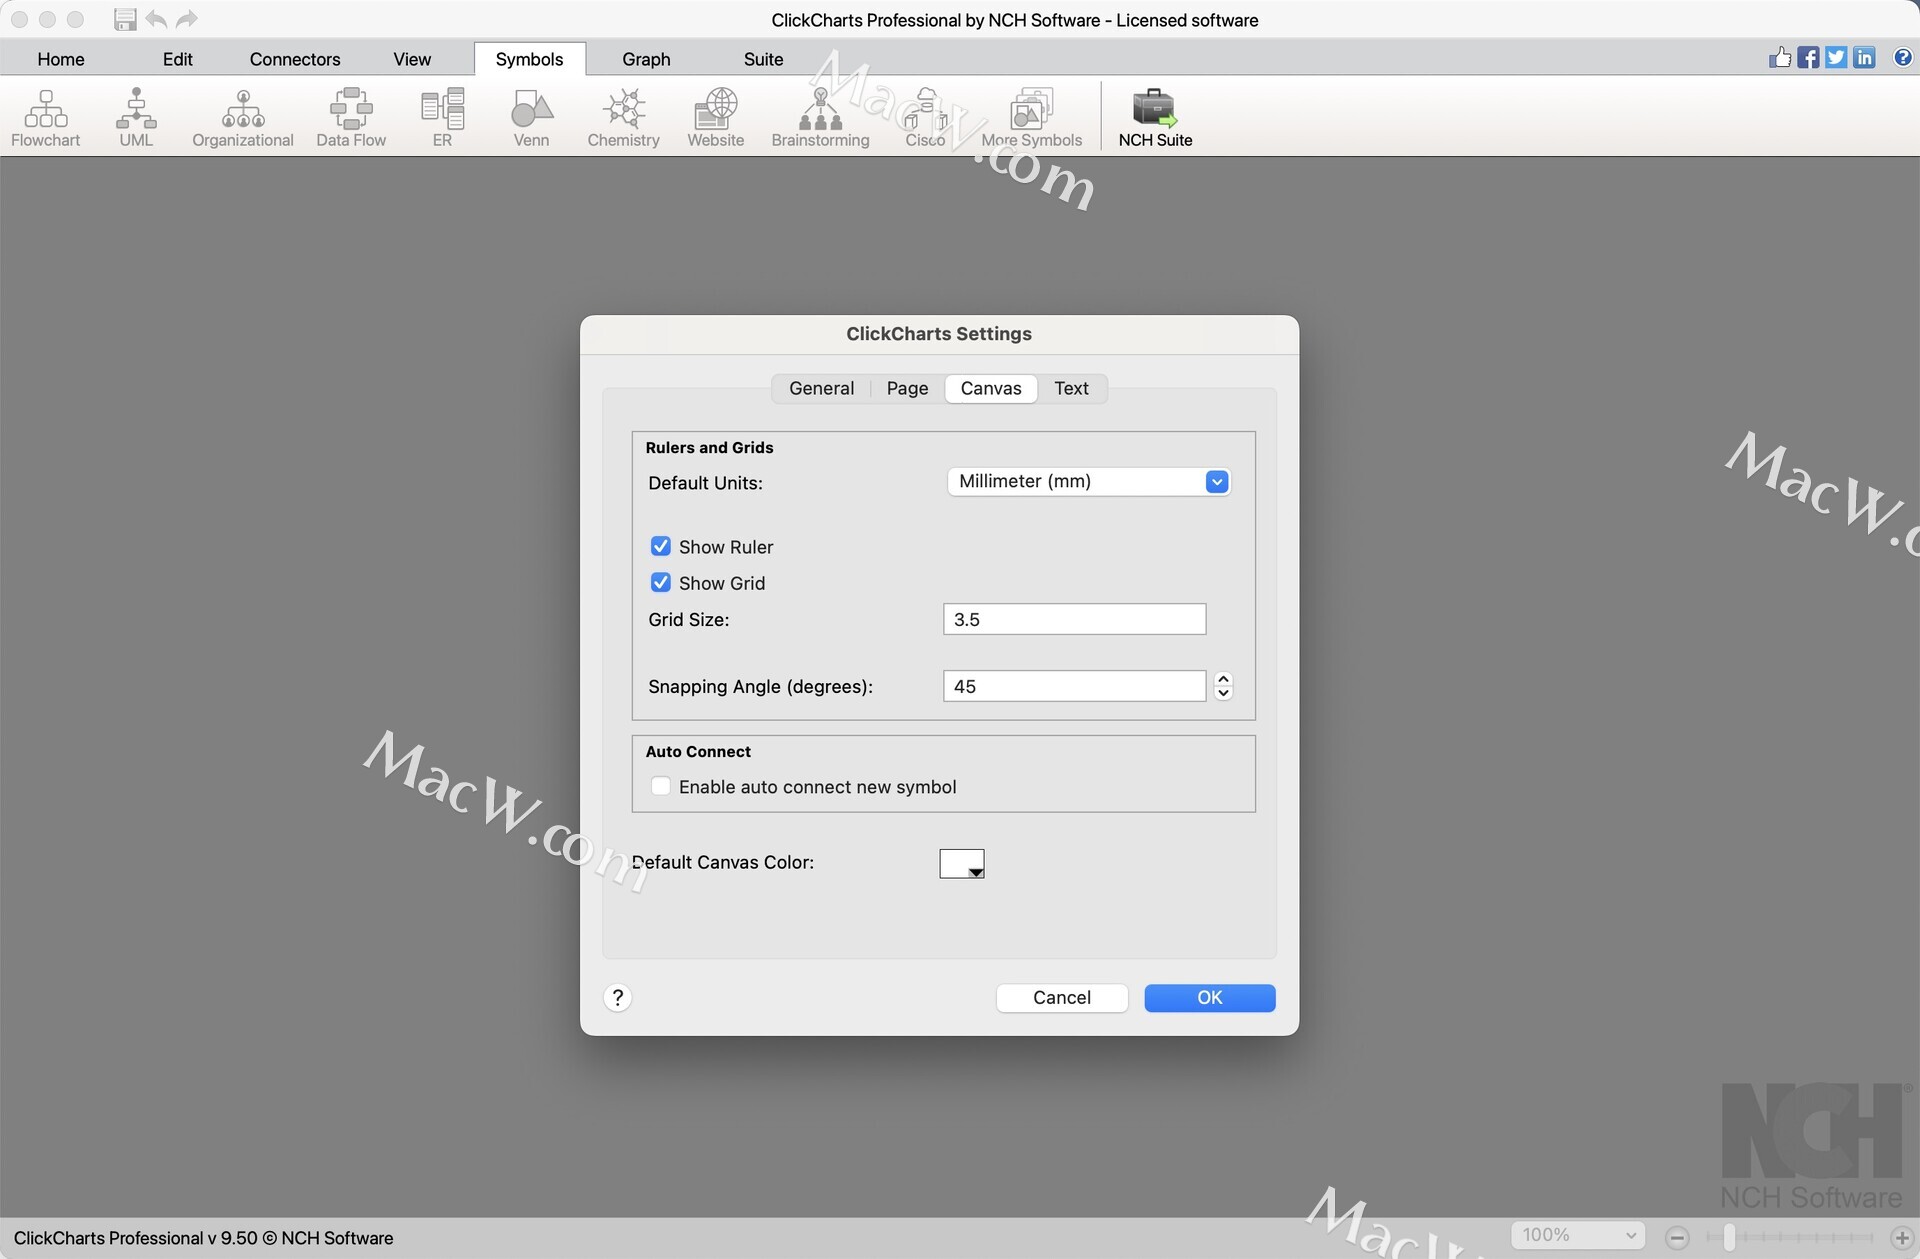Open dialog help question mark button
The image size is (1920, 1259).
pyautogui.click(x=618, y=997)
